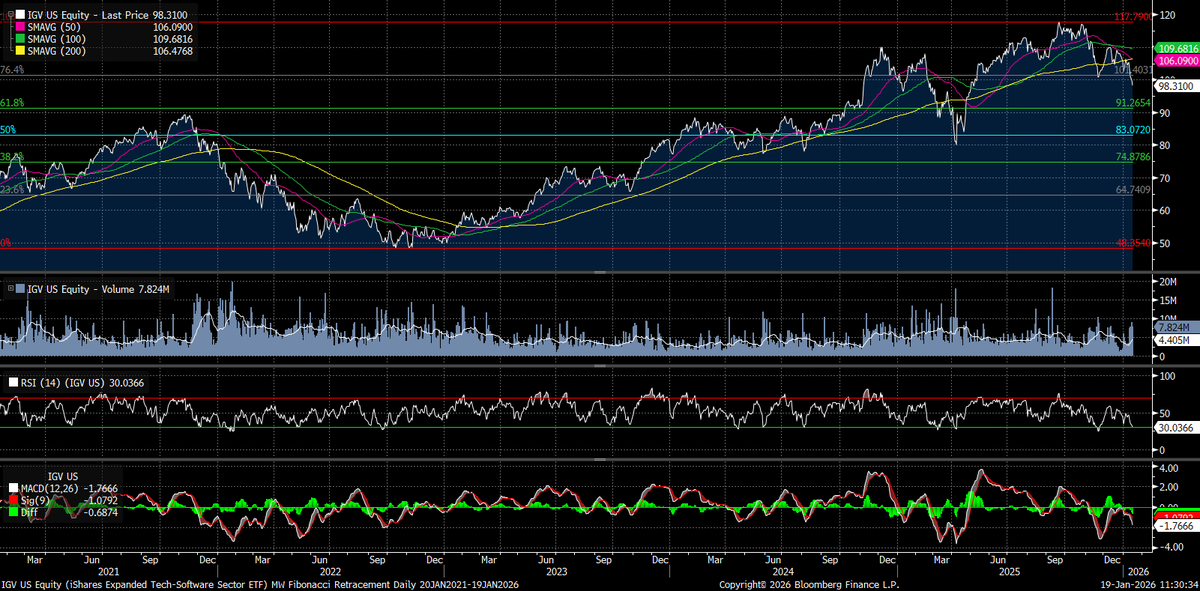Collapse the Volume panel legend expander

(10, 289)
